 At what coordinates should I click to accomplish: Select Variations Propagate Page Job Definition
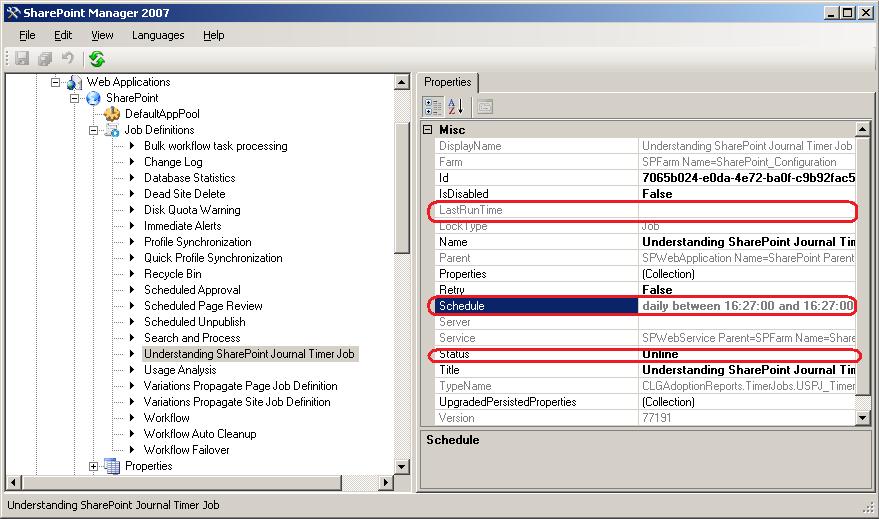(240, 386)
